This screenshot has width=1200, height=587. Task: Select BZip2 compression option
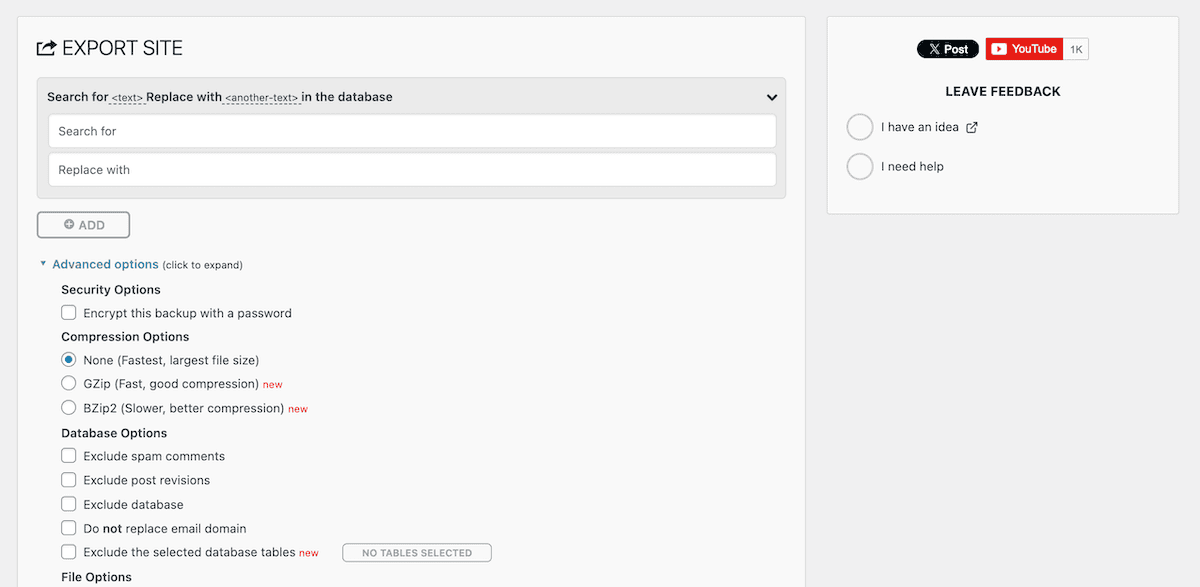[x=69, y=408]
